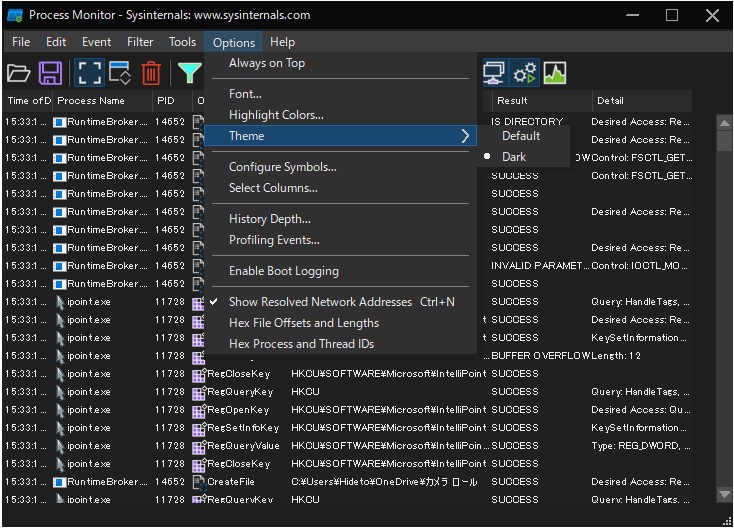Toggle Hex File Offsets and Lengths
734x528 pixels.
(340, 323)
